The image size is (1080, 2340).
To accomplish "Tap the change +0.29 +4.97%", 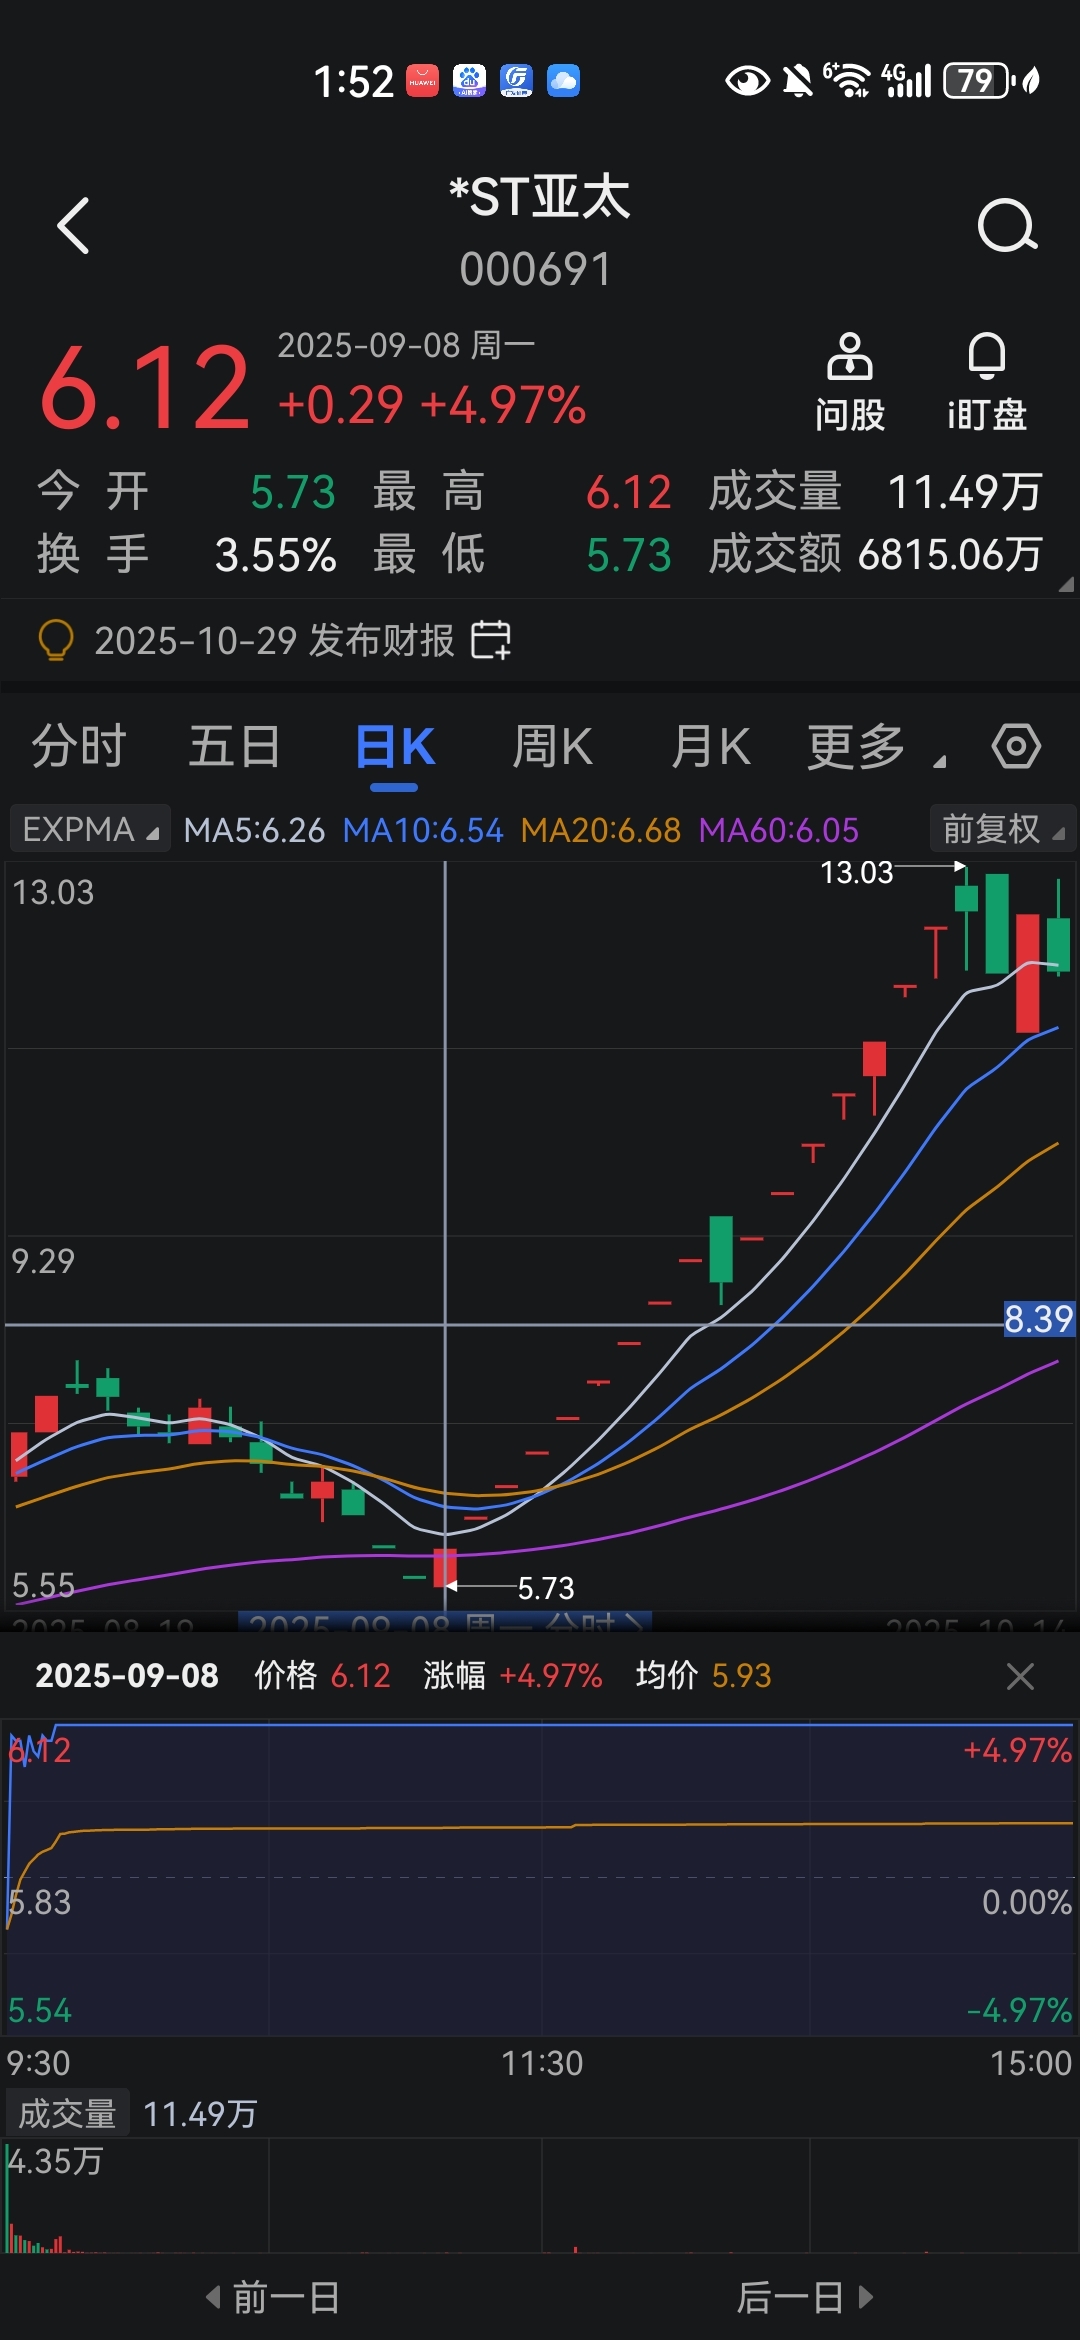I will tap(431, 405).
